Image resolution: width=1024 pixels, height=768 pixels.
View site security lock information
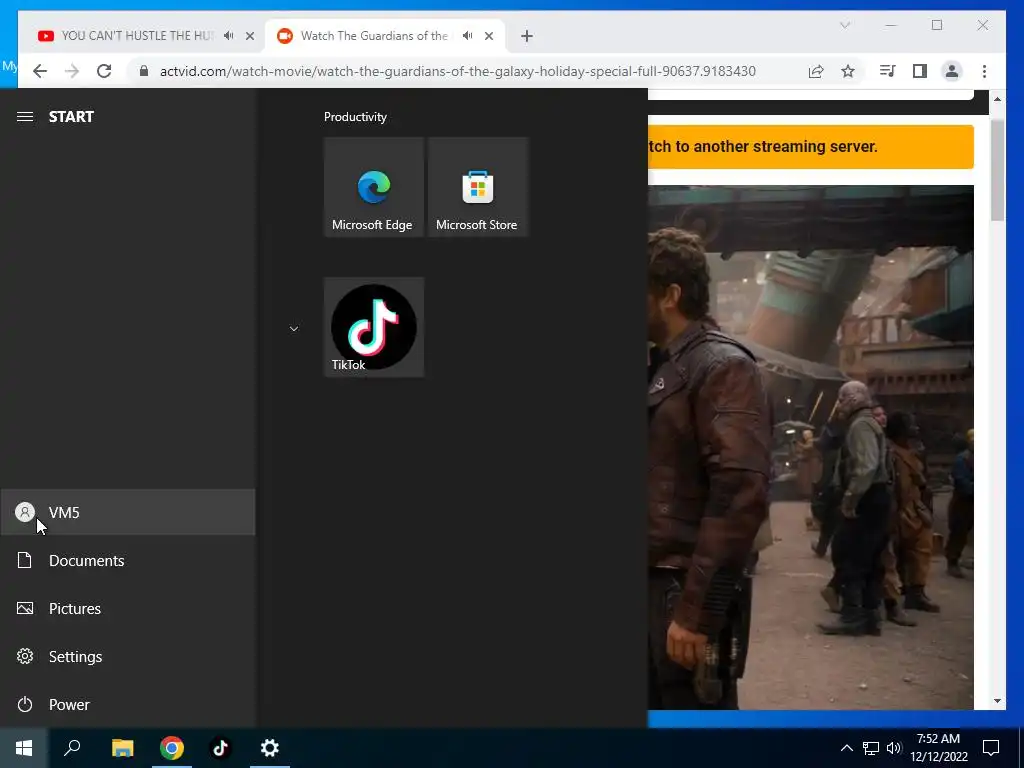pos(144,71)
